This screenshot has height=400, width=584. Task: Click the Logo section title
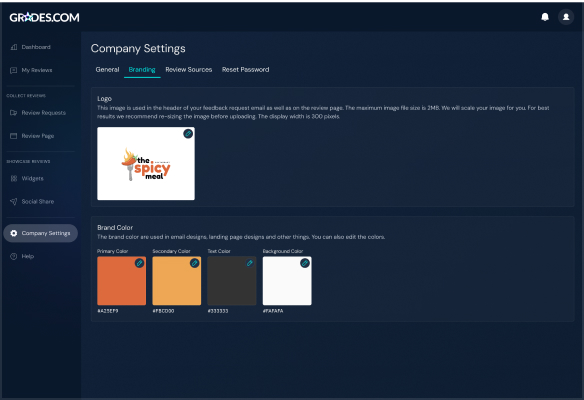[x=104, y=99]
